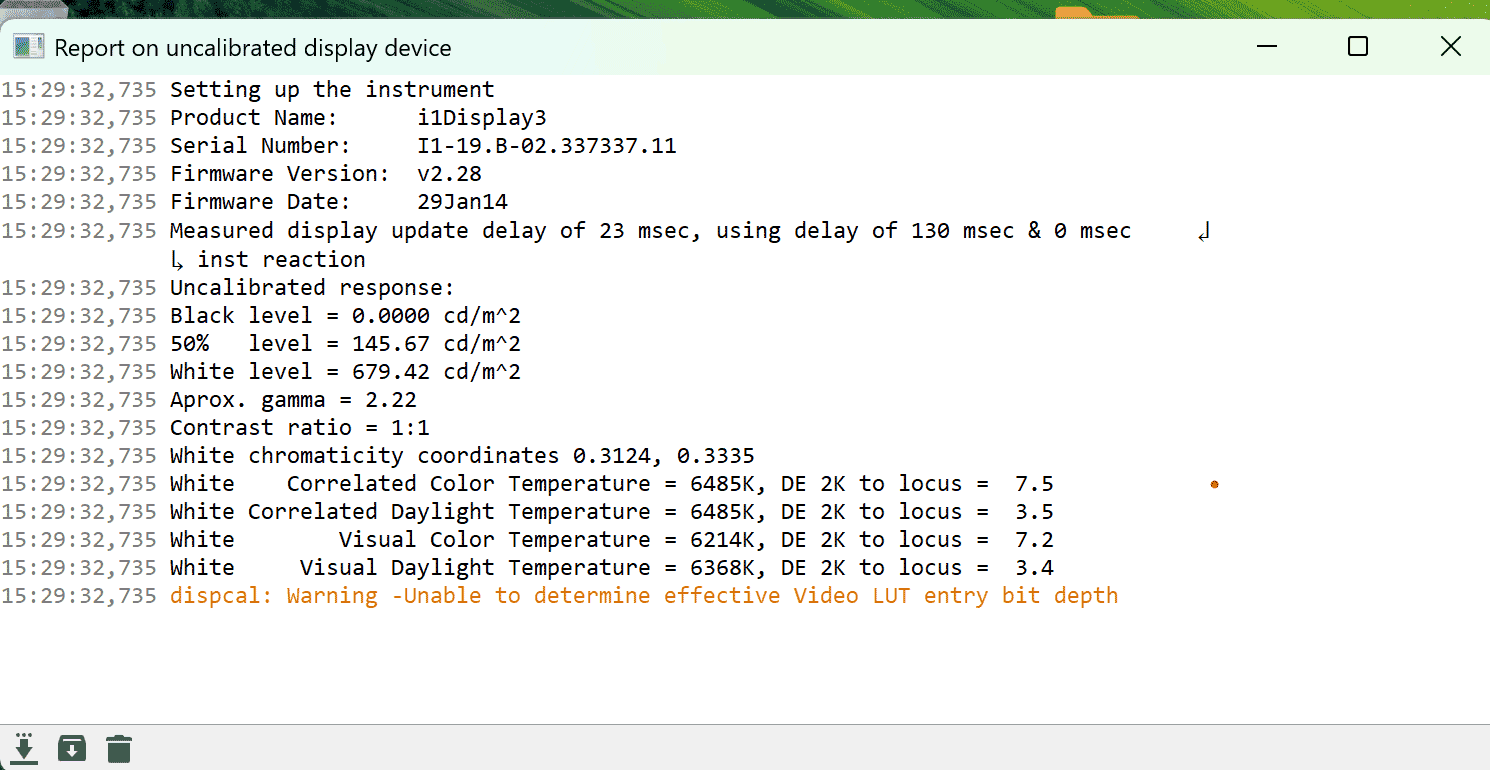Click the Serial Number log line

(422, 146)
